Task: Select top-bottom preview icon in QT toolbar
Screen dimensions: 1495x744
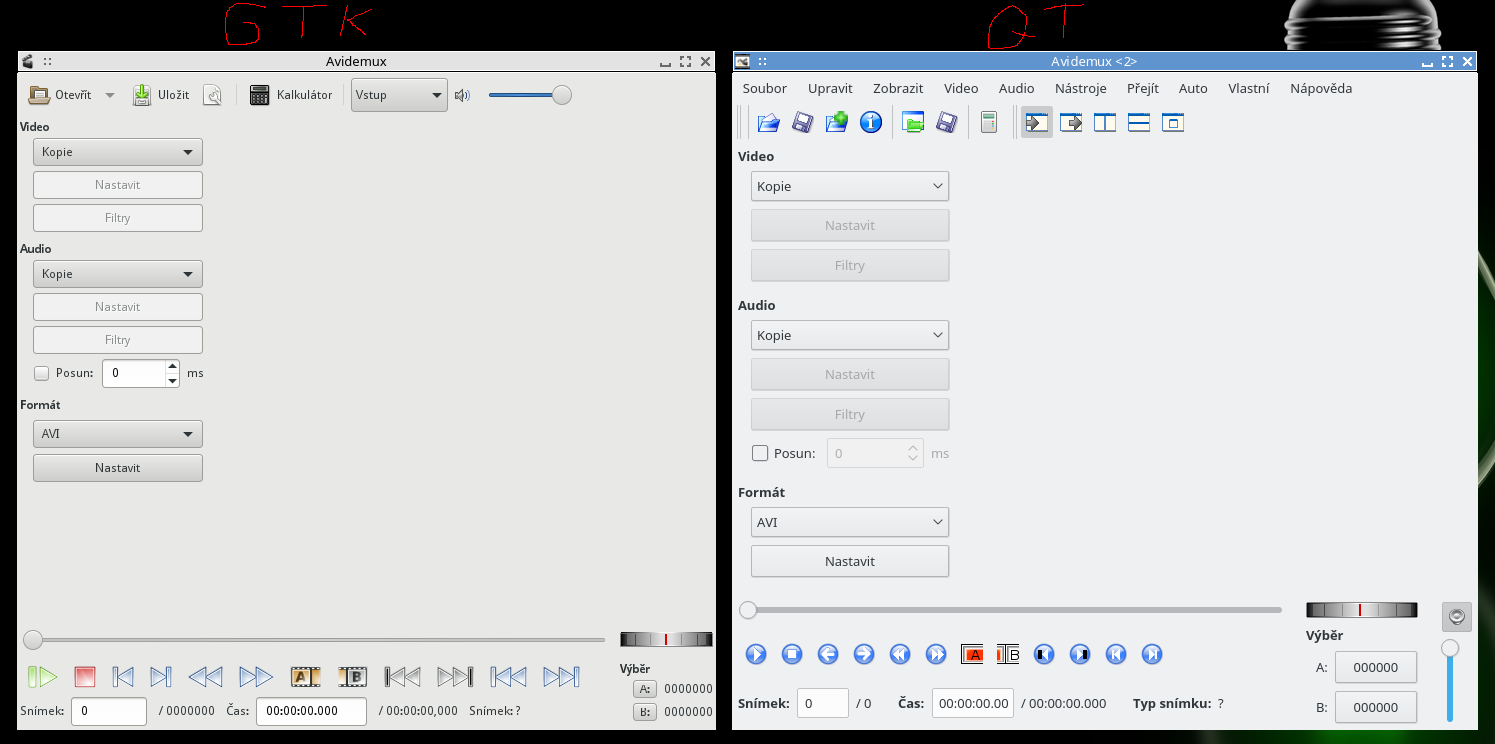Action: [1139, 123]
